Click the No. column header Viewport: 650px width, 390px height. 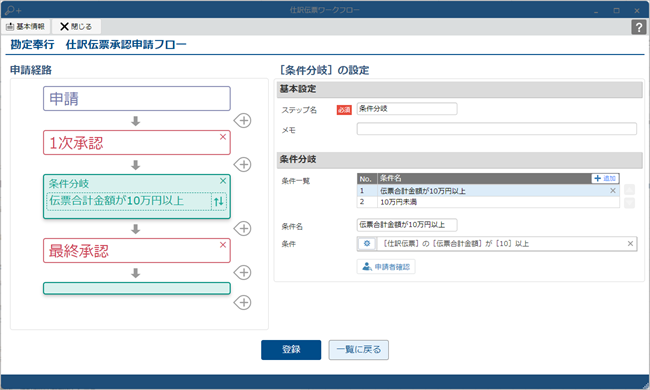[367, 179]
